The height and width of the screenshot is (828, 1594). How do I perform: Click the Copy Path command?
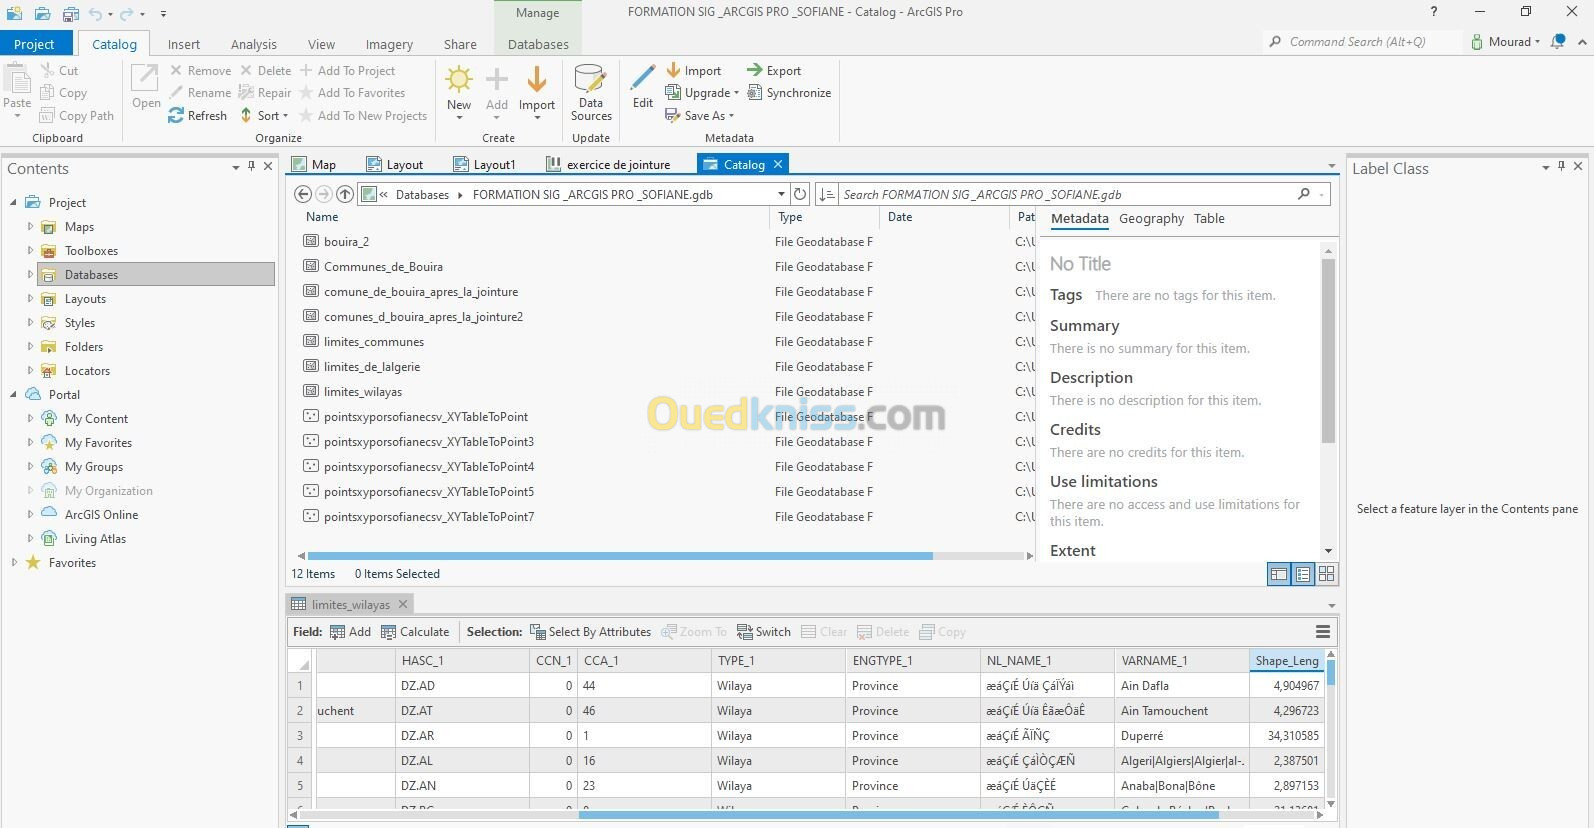77,115
